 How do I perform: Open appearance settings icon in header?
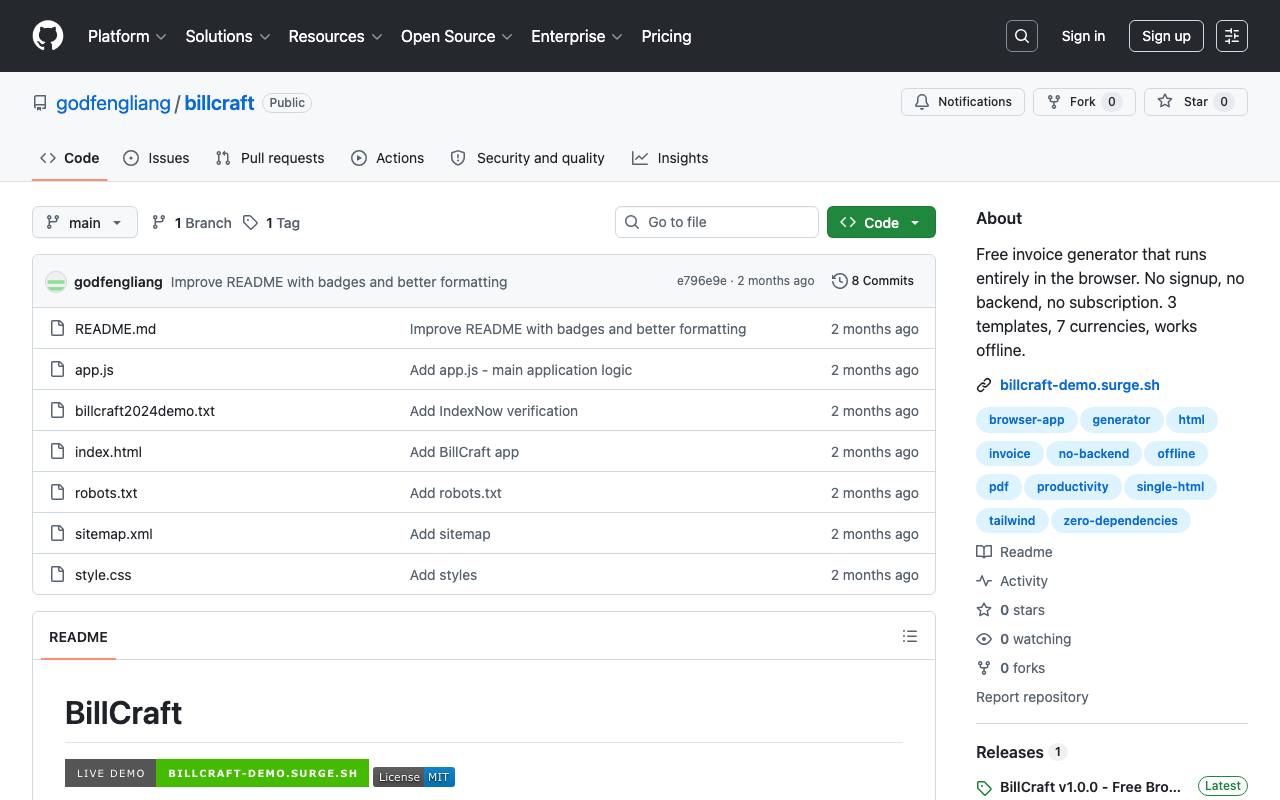(1232, 36)
